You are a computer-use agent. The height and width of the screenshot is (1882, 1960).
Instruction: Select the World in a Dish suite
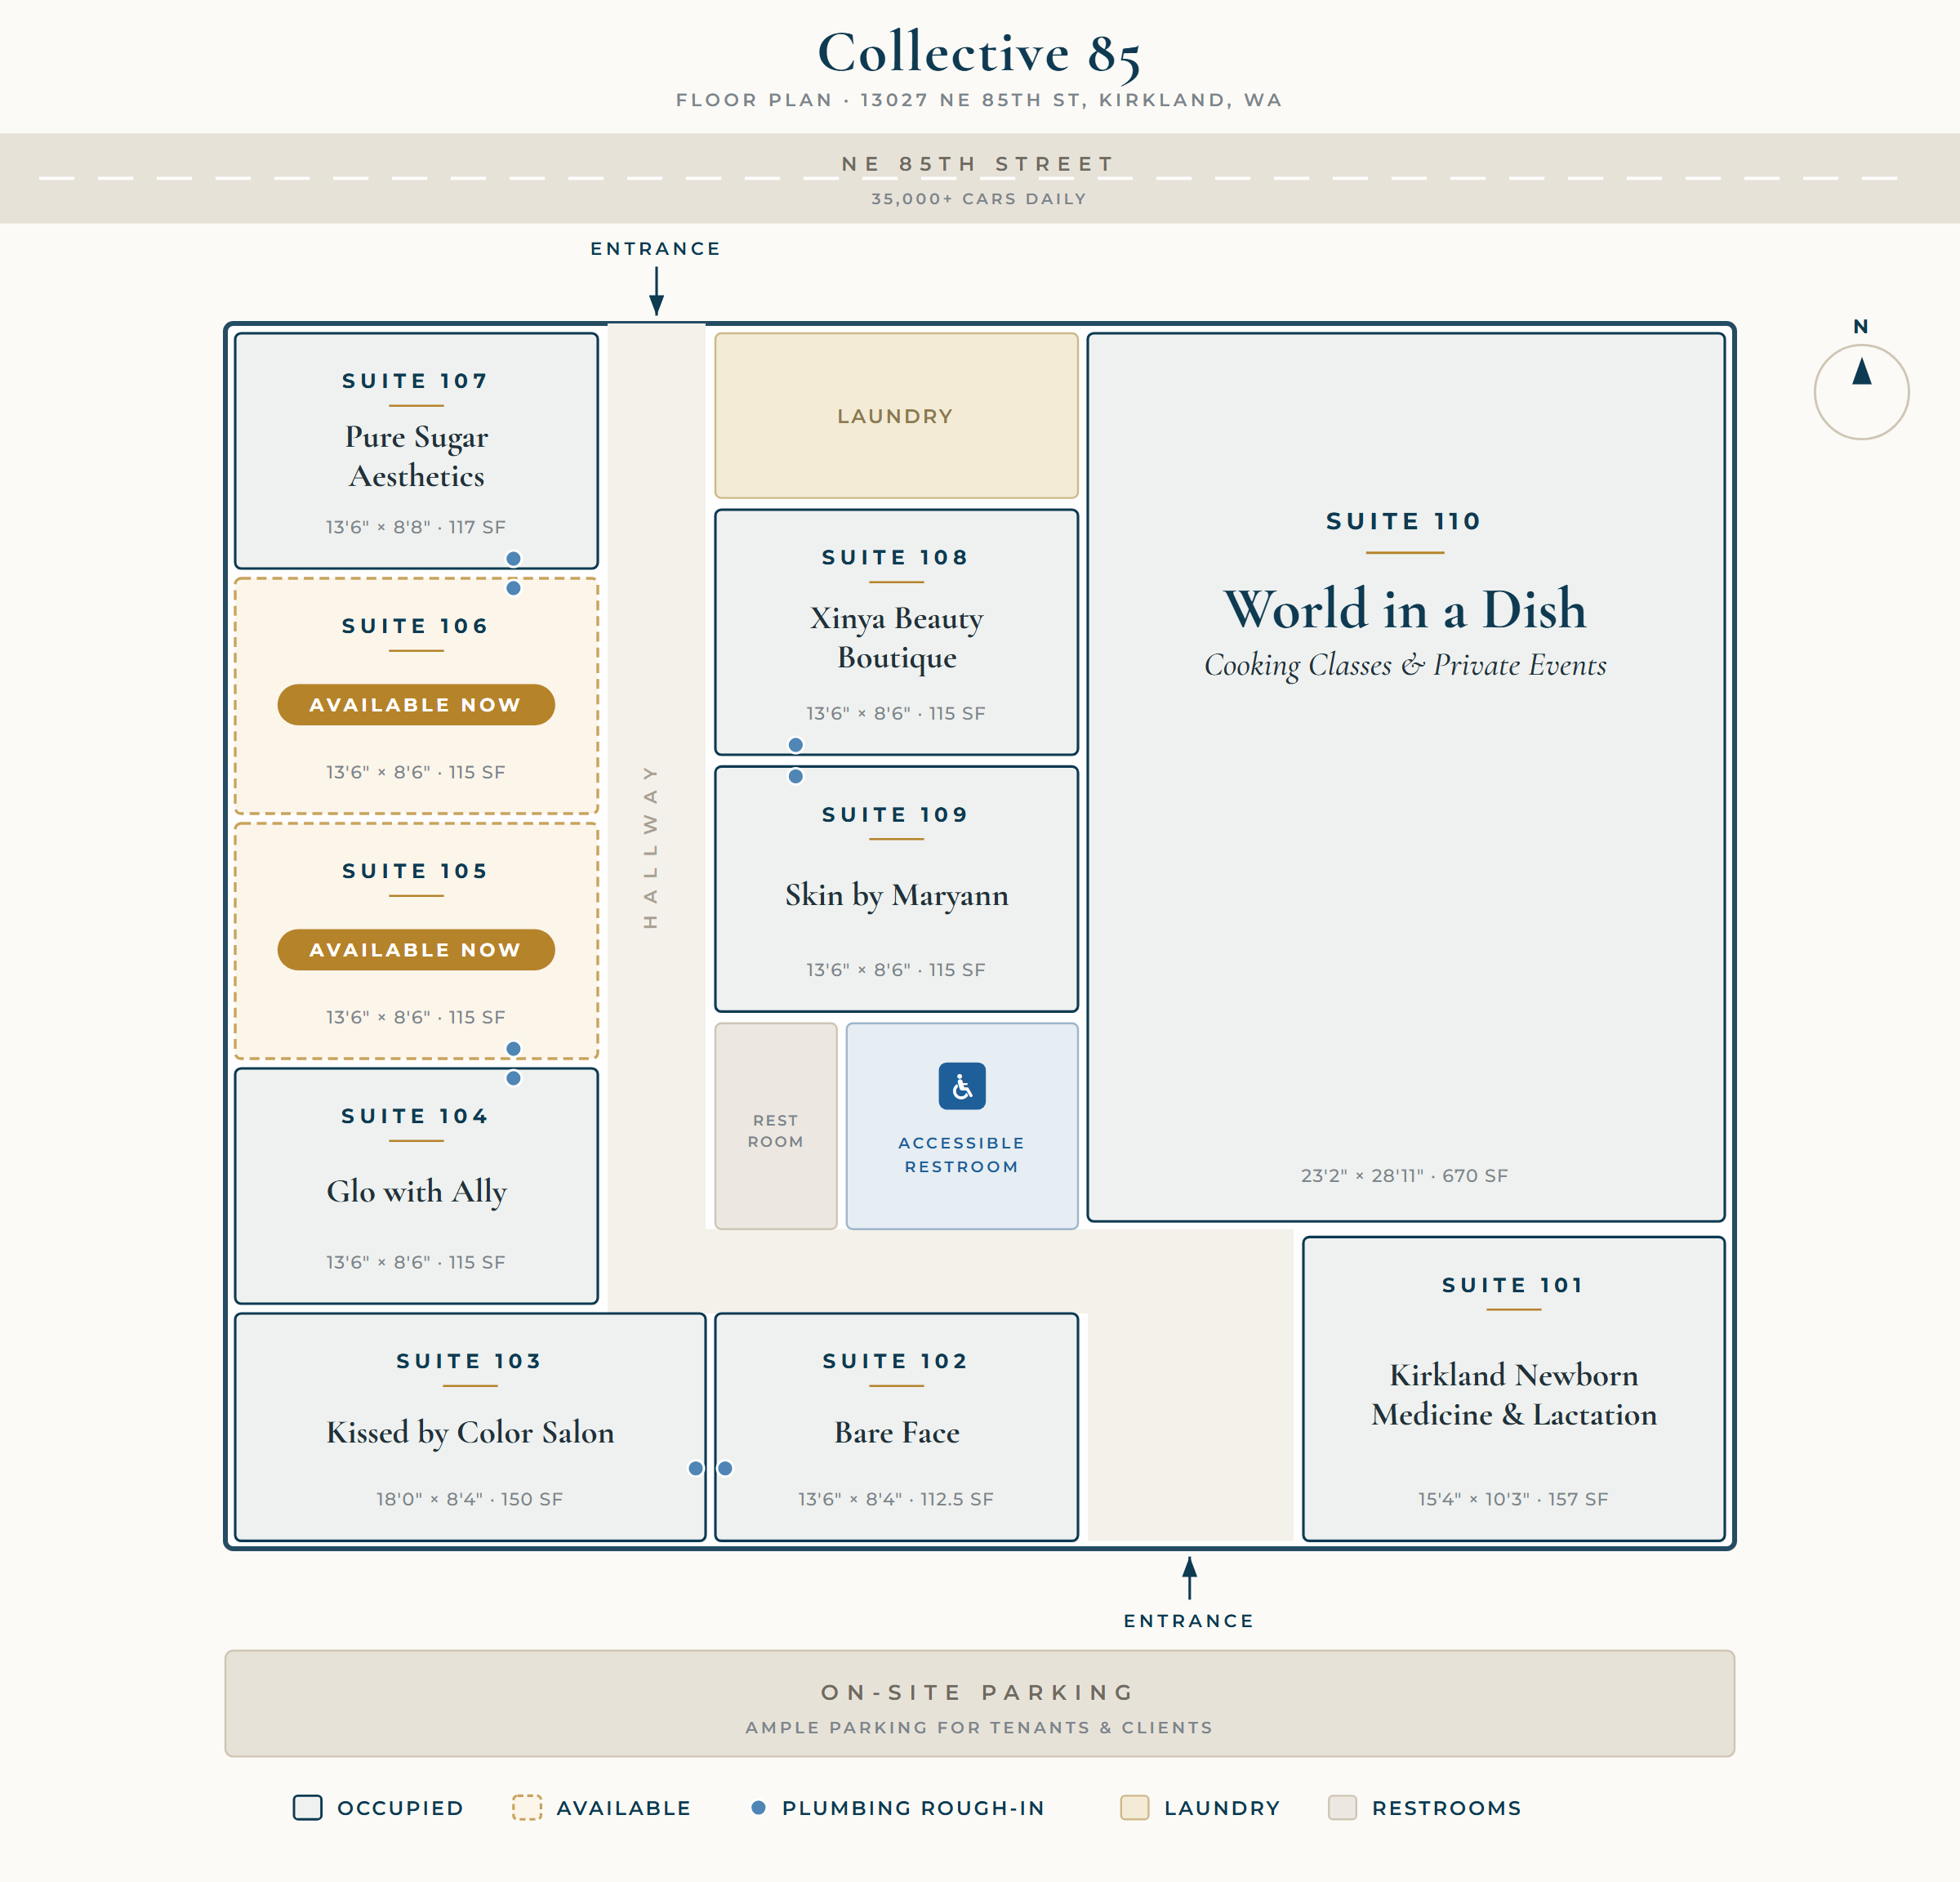tap(1406, 777)
